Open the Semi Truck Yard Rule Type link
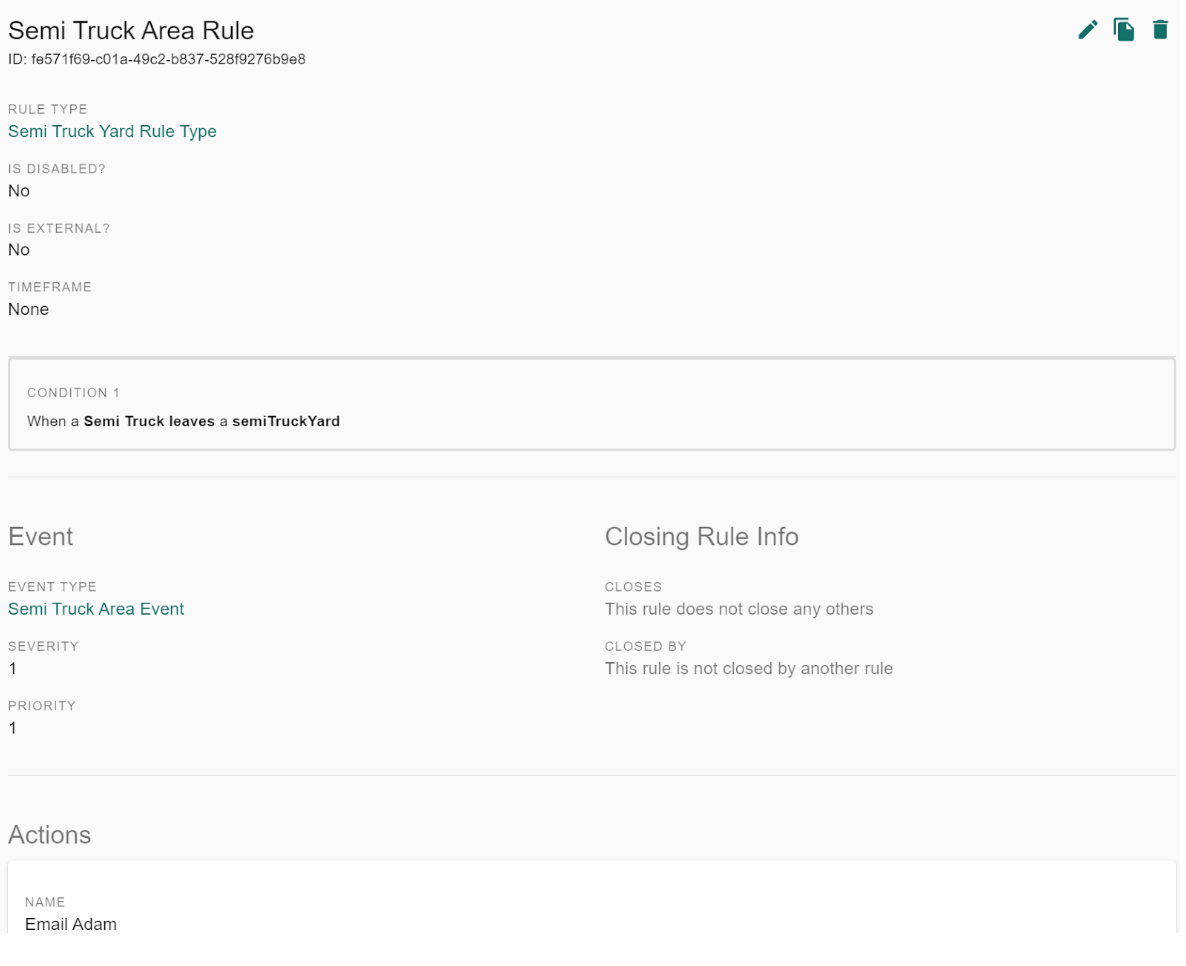 coord(112,131)
